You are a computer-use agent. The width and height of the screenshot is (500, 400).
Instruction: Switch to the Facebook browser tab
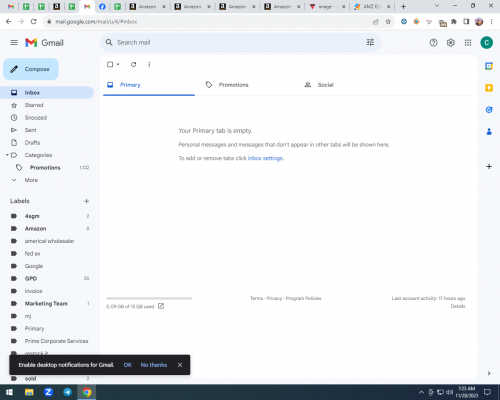coord(102,6)
